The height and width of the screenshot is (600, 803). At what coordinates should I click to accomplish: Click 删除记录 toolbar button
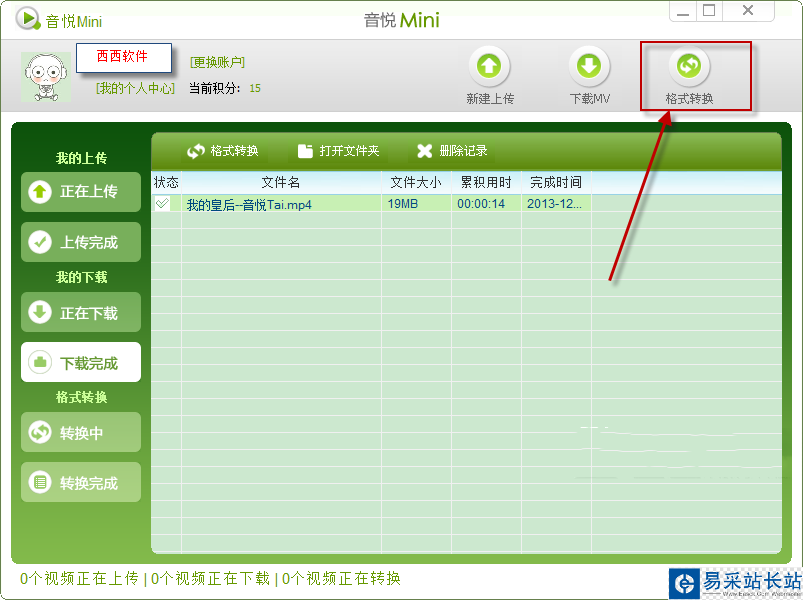[x=452, y=151]
